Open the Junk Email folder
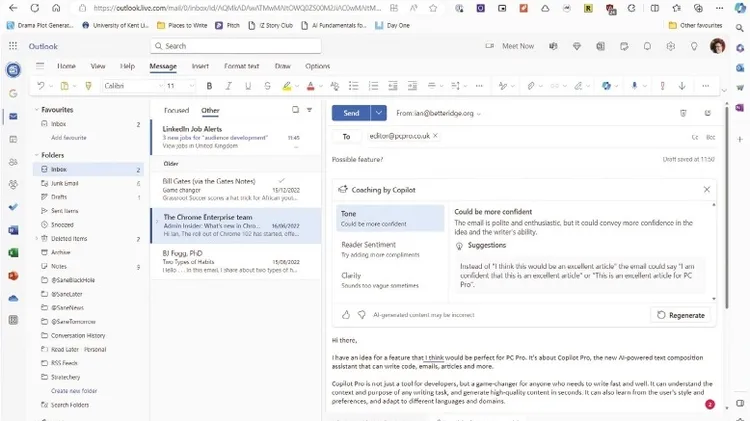 tap(88, 183)
